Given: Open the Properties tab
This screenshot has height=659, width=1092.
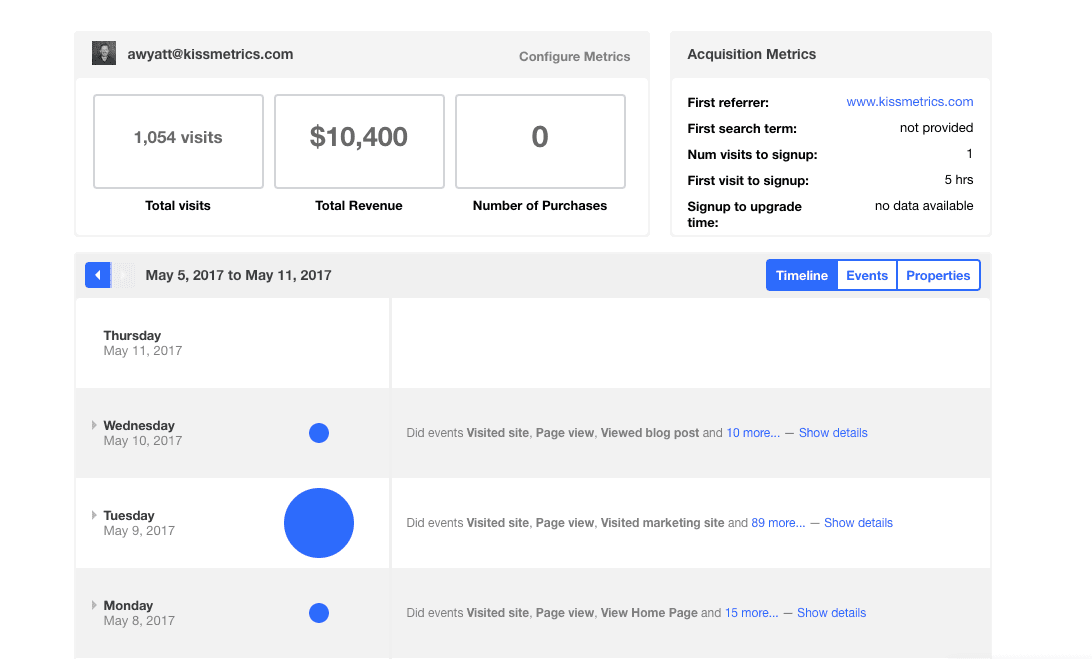Looking at the screenshot, I should click(x=938, y=275).
